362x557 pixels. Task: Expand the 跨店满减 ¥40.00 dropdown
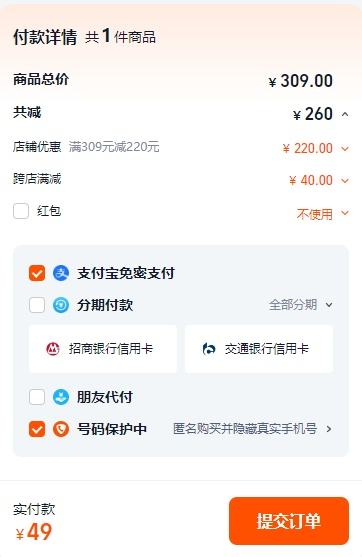(345, 180)
